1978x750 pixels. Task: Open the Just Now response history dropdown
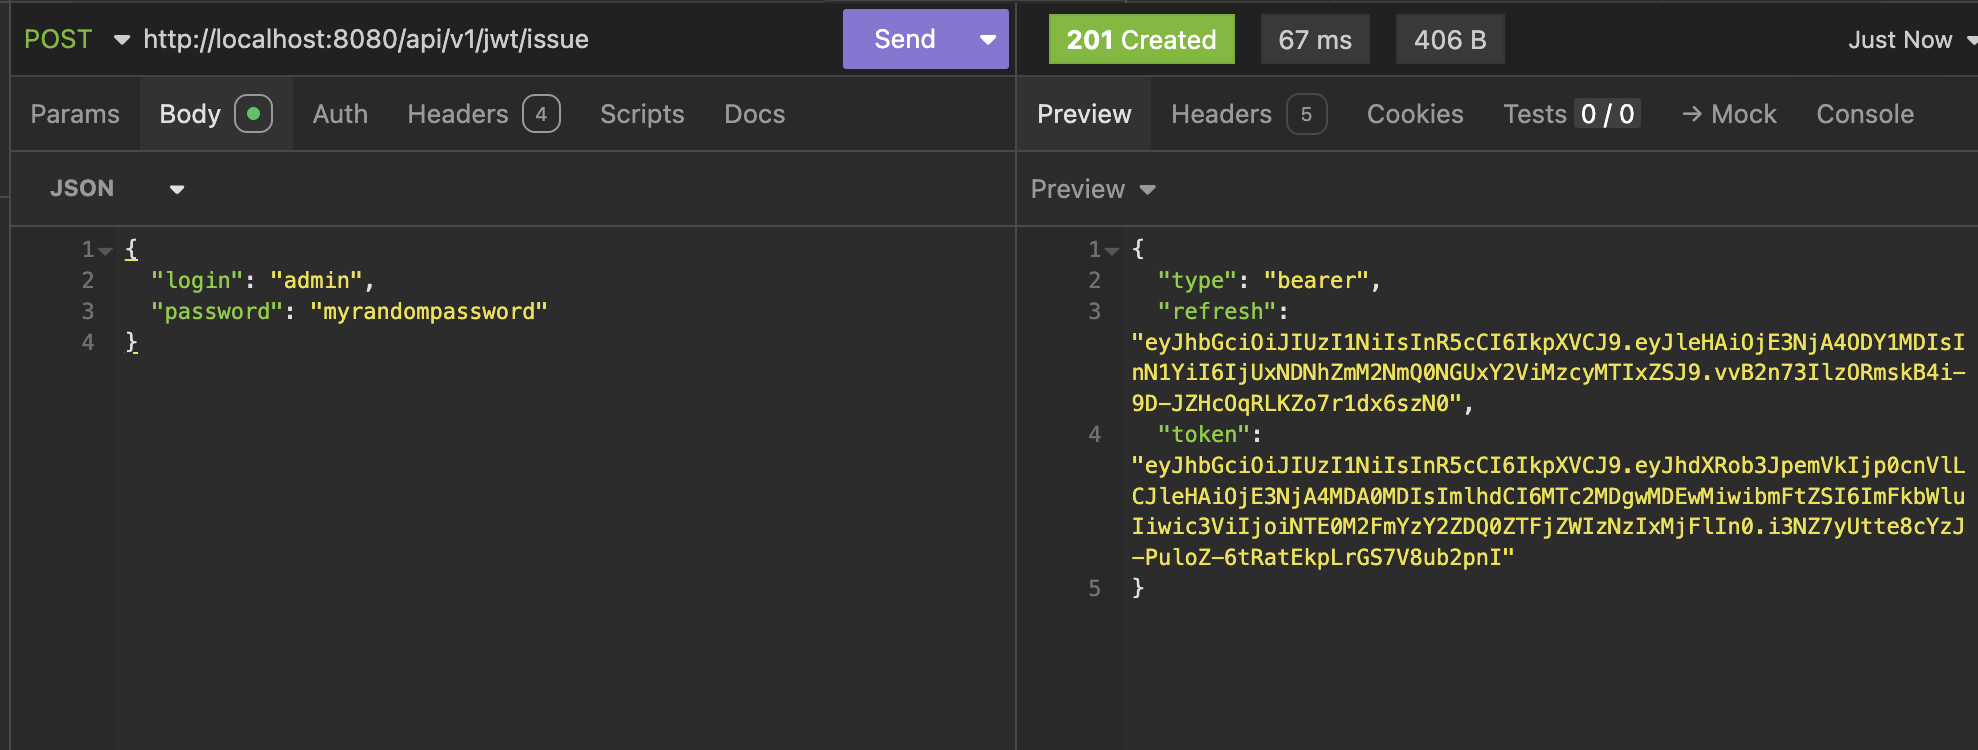click(1908, 40)
